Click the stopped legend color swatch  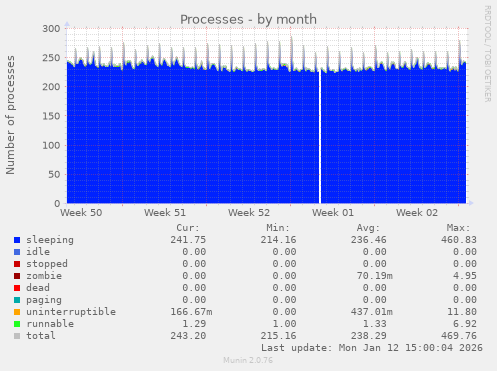[17, 264]
